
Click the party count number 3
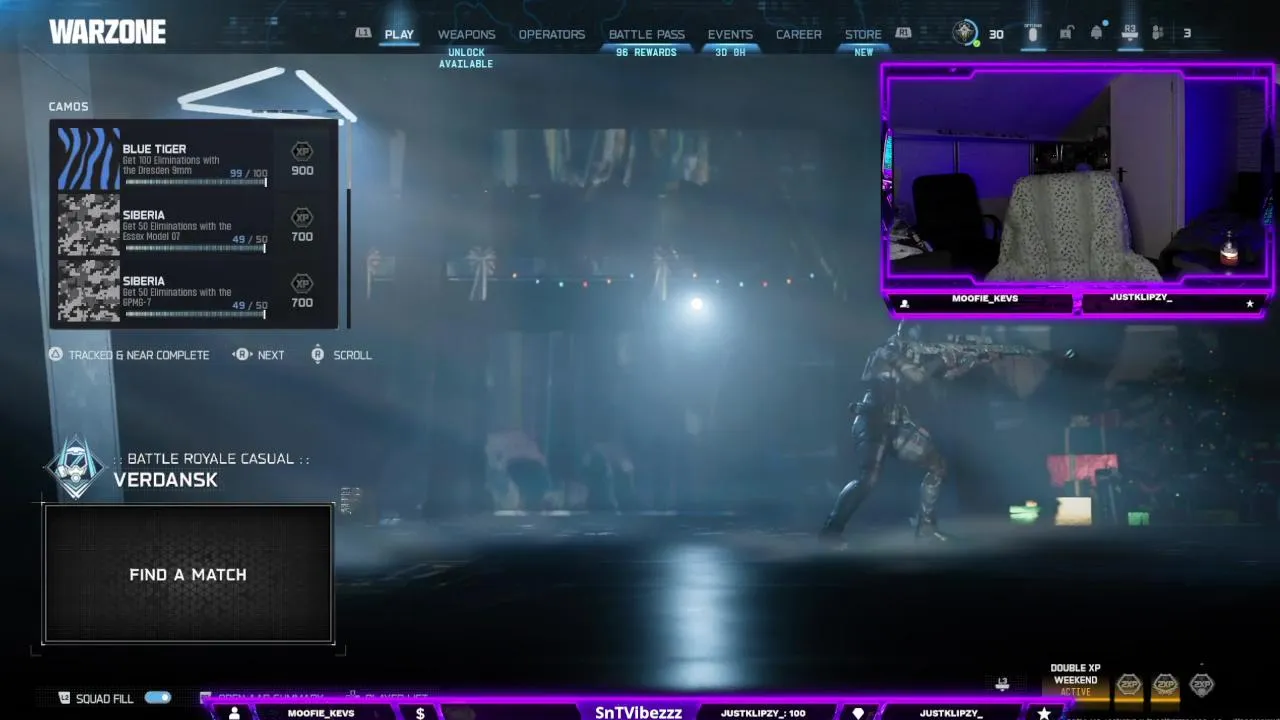coord(1187,34)
